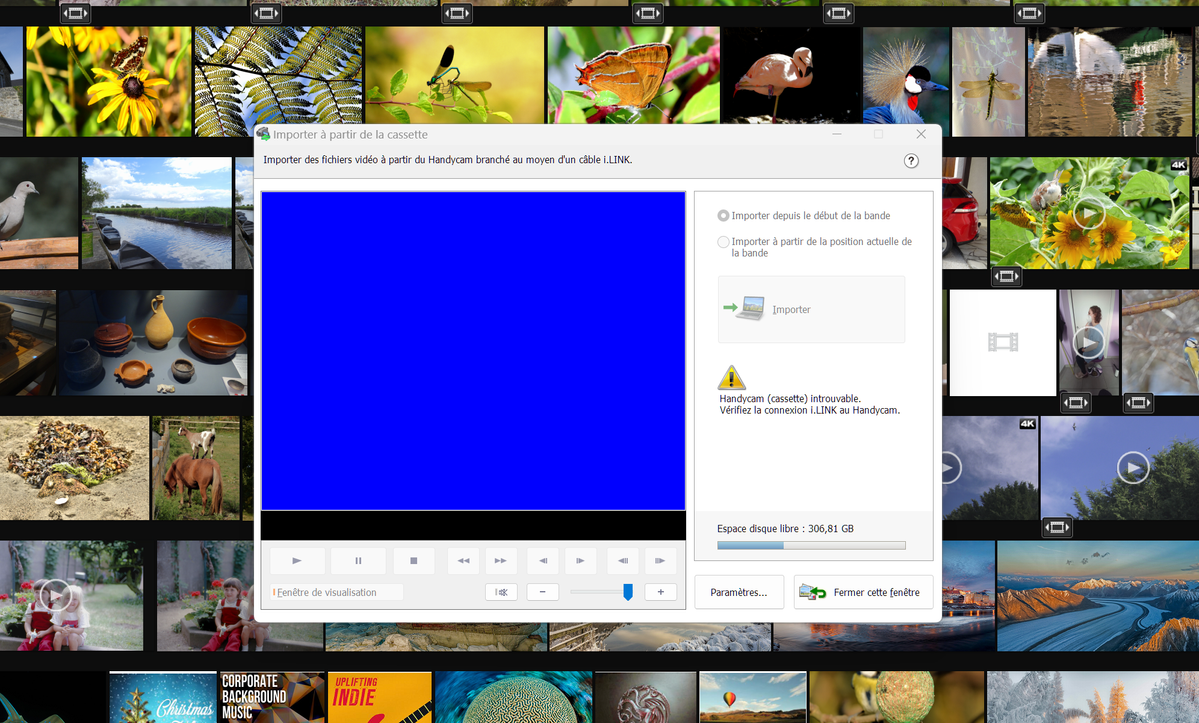Rewind the tape
Viewport: 1199px width, 723px height.
464,561
